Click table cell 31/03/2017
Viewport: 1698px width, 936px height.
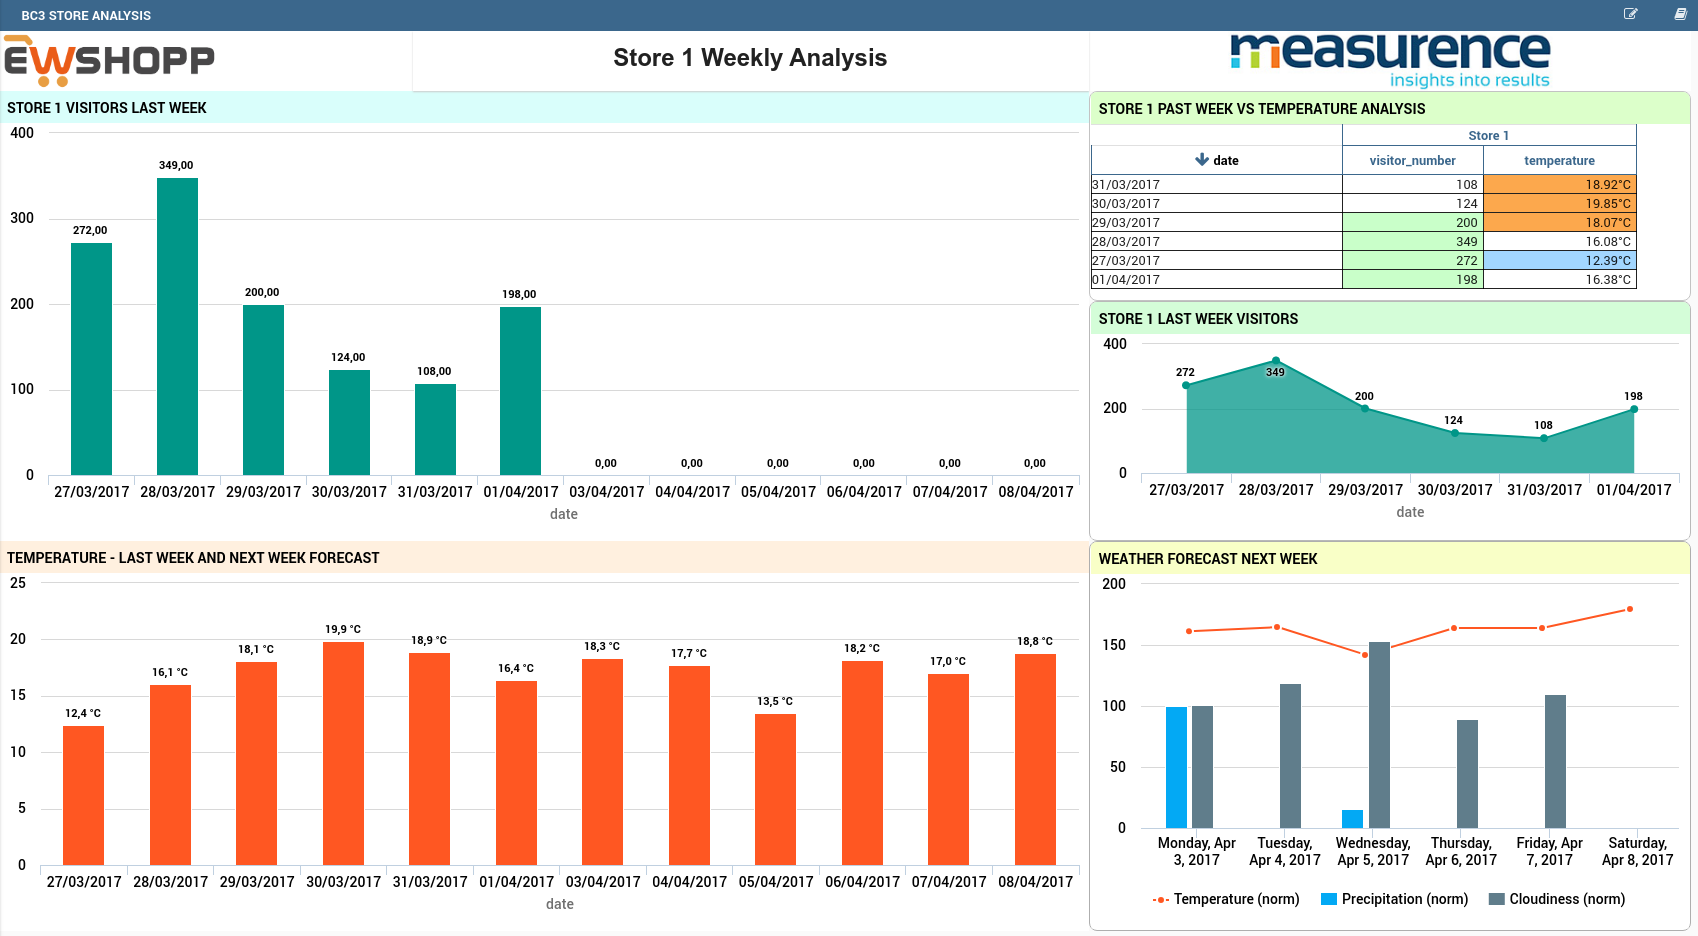1216,184
